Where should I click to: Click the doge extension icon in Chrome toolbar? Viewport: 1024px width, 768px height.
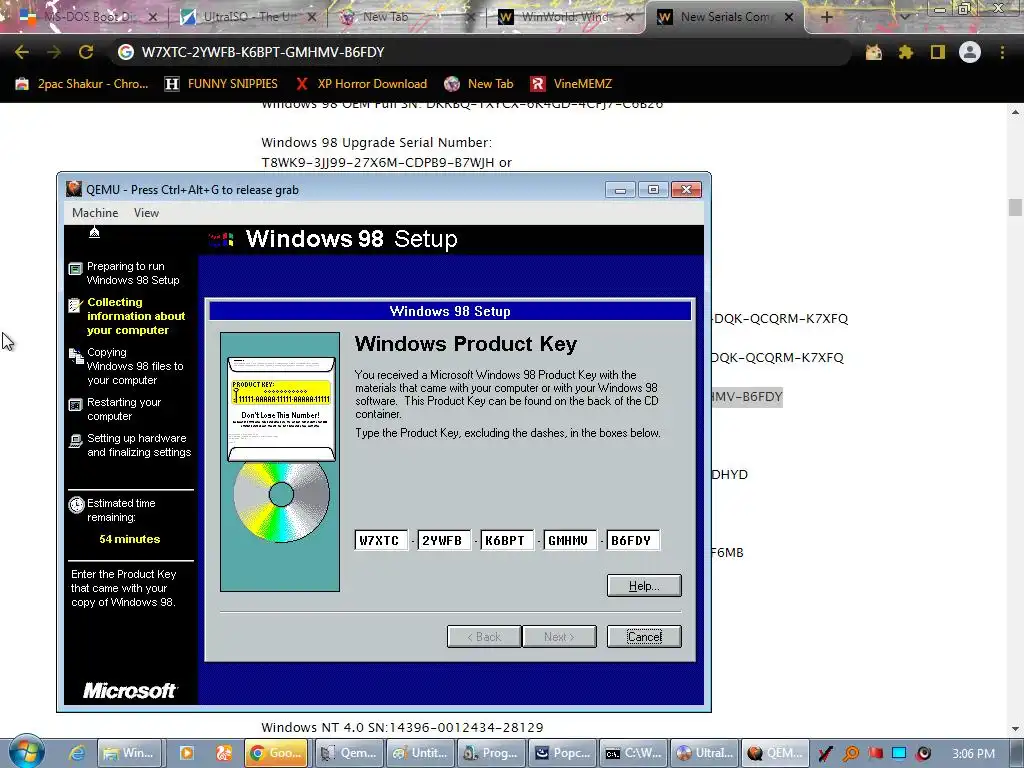[x=874, y=52]
